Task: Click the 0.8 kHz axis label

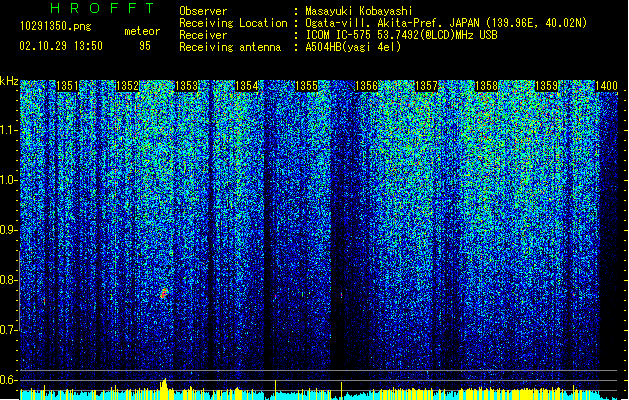Action: coord(9,280)
